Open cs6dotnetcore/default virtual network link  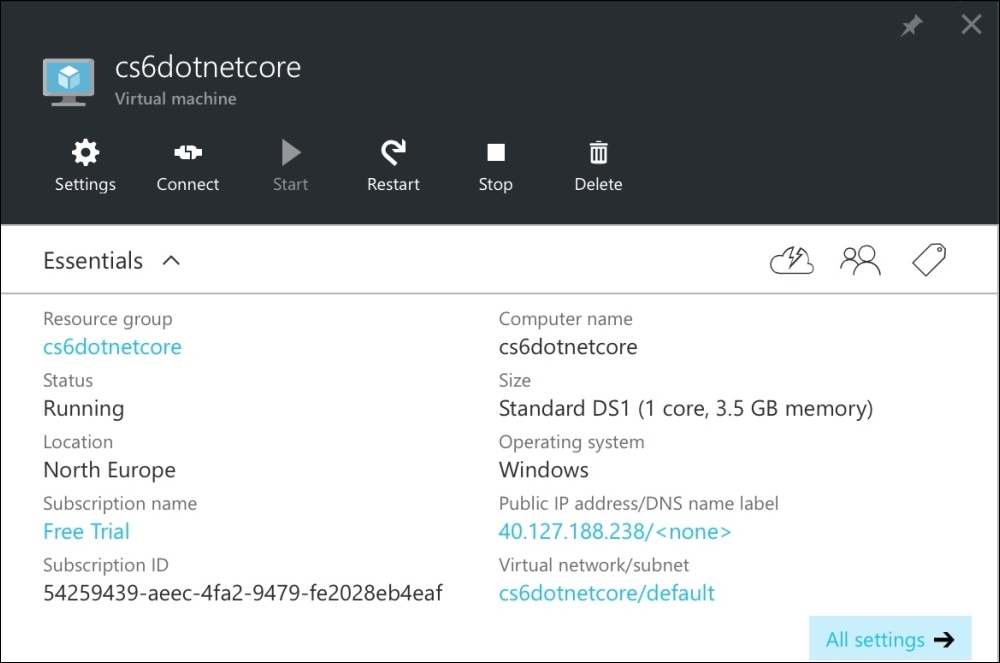coord(607,594)
